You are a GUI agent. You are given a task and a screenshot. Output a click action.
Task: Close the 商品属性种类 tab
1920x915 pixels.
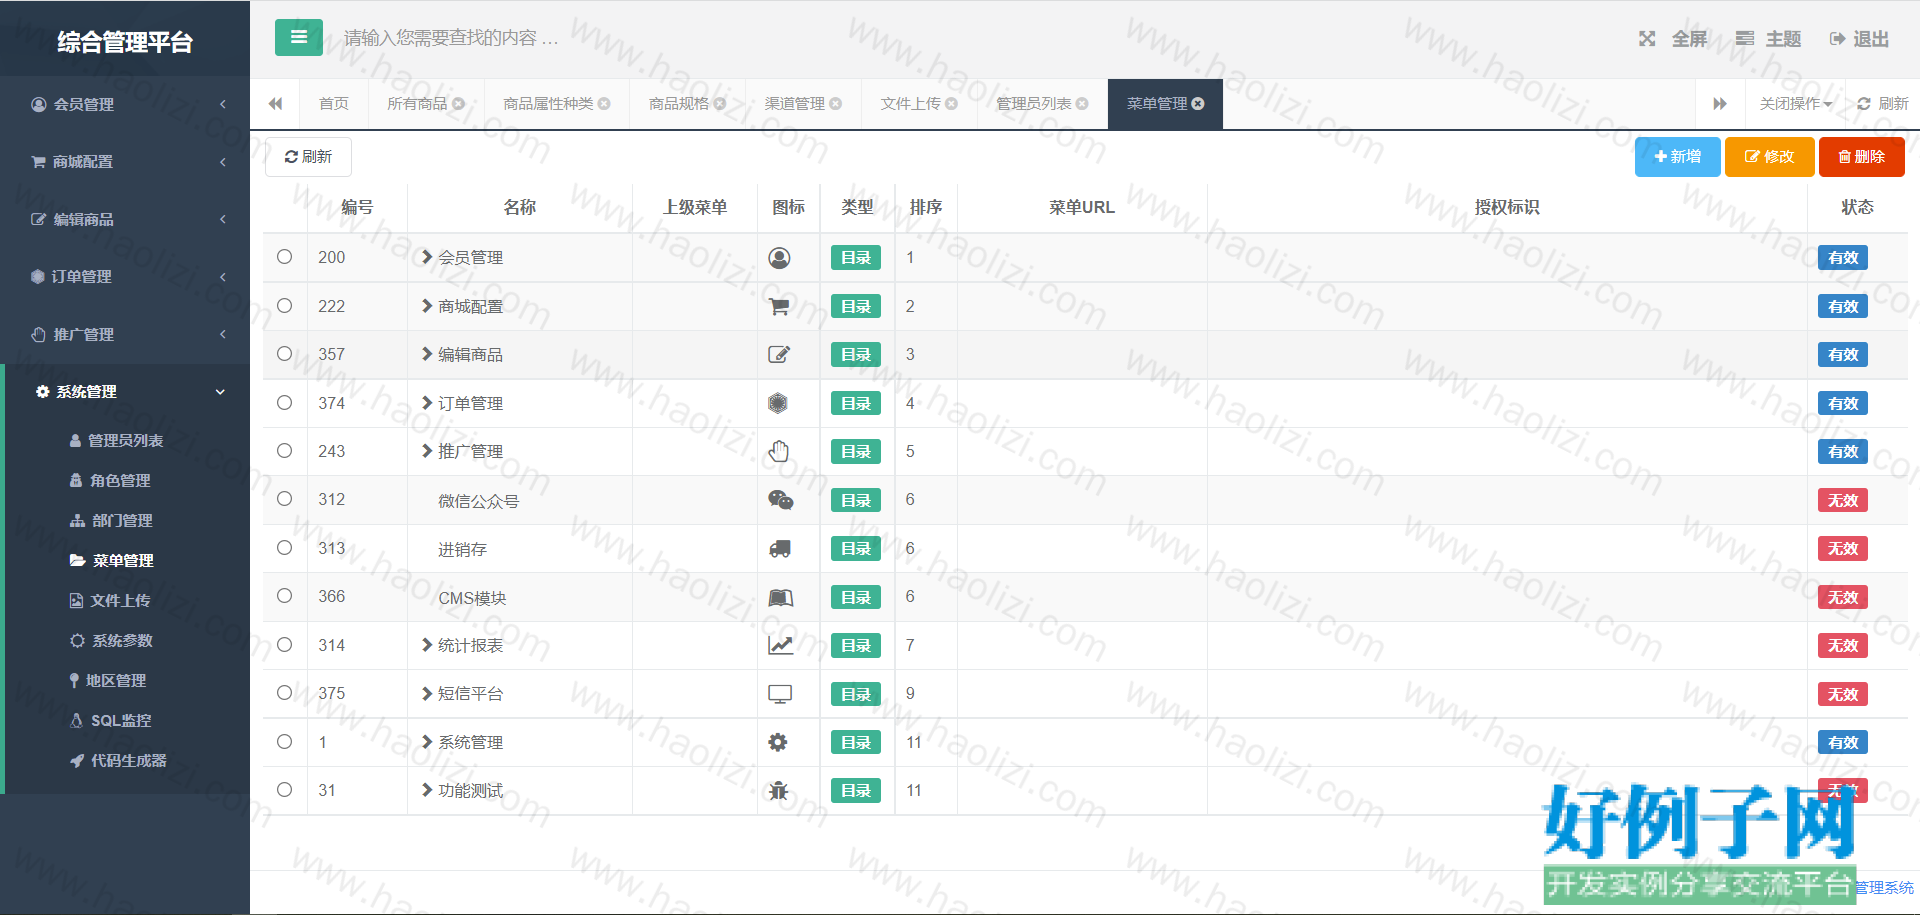point(604,104)
